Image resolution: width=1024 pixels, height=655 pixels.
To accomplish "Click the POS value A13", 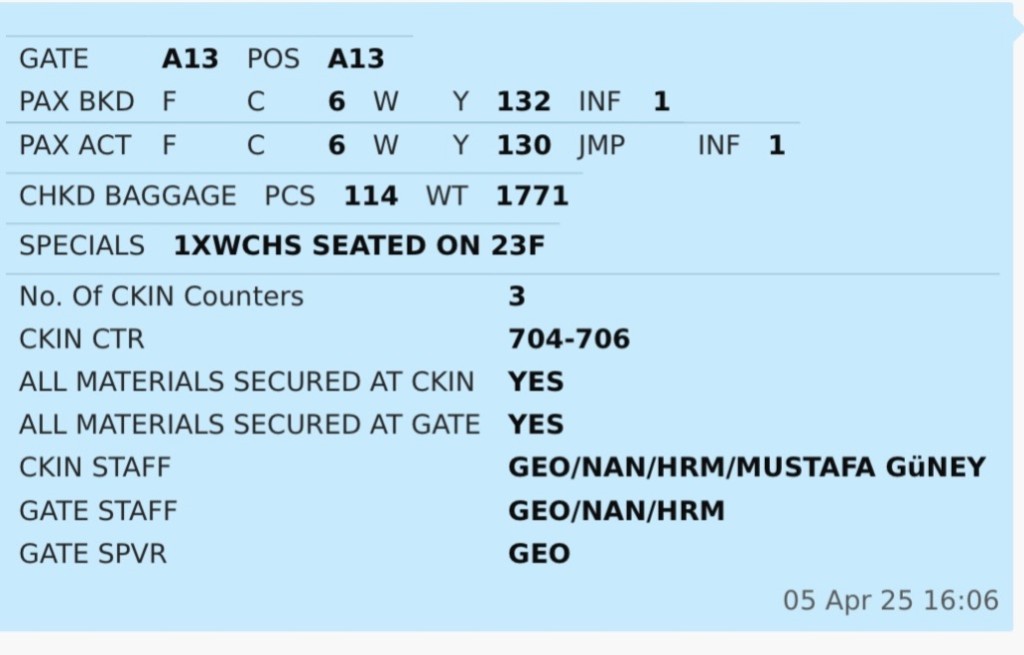I will pos(355,58).
